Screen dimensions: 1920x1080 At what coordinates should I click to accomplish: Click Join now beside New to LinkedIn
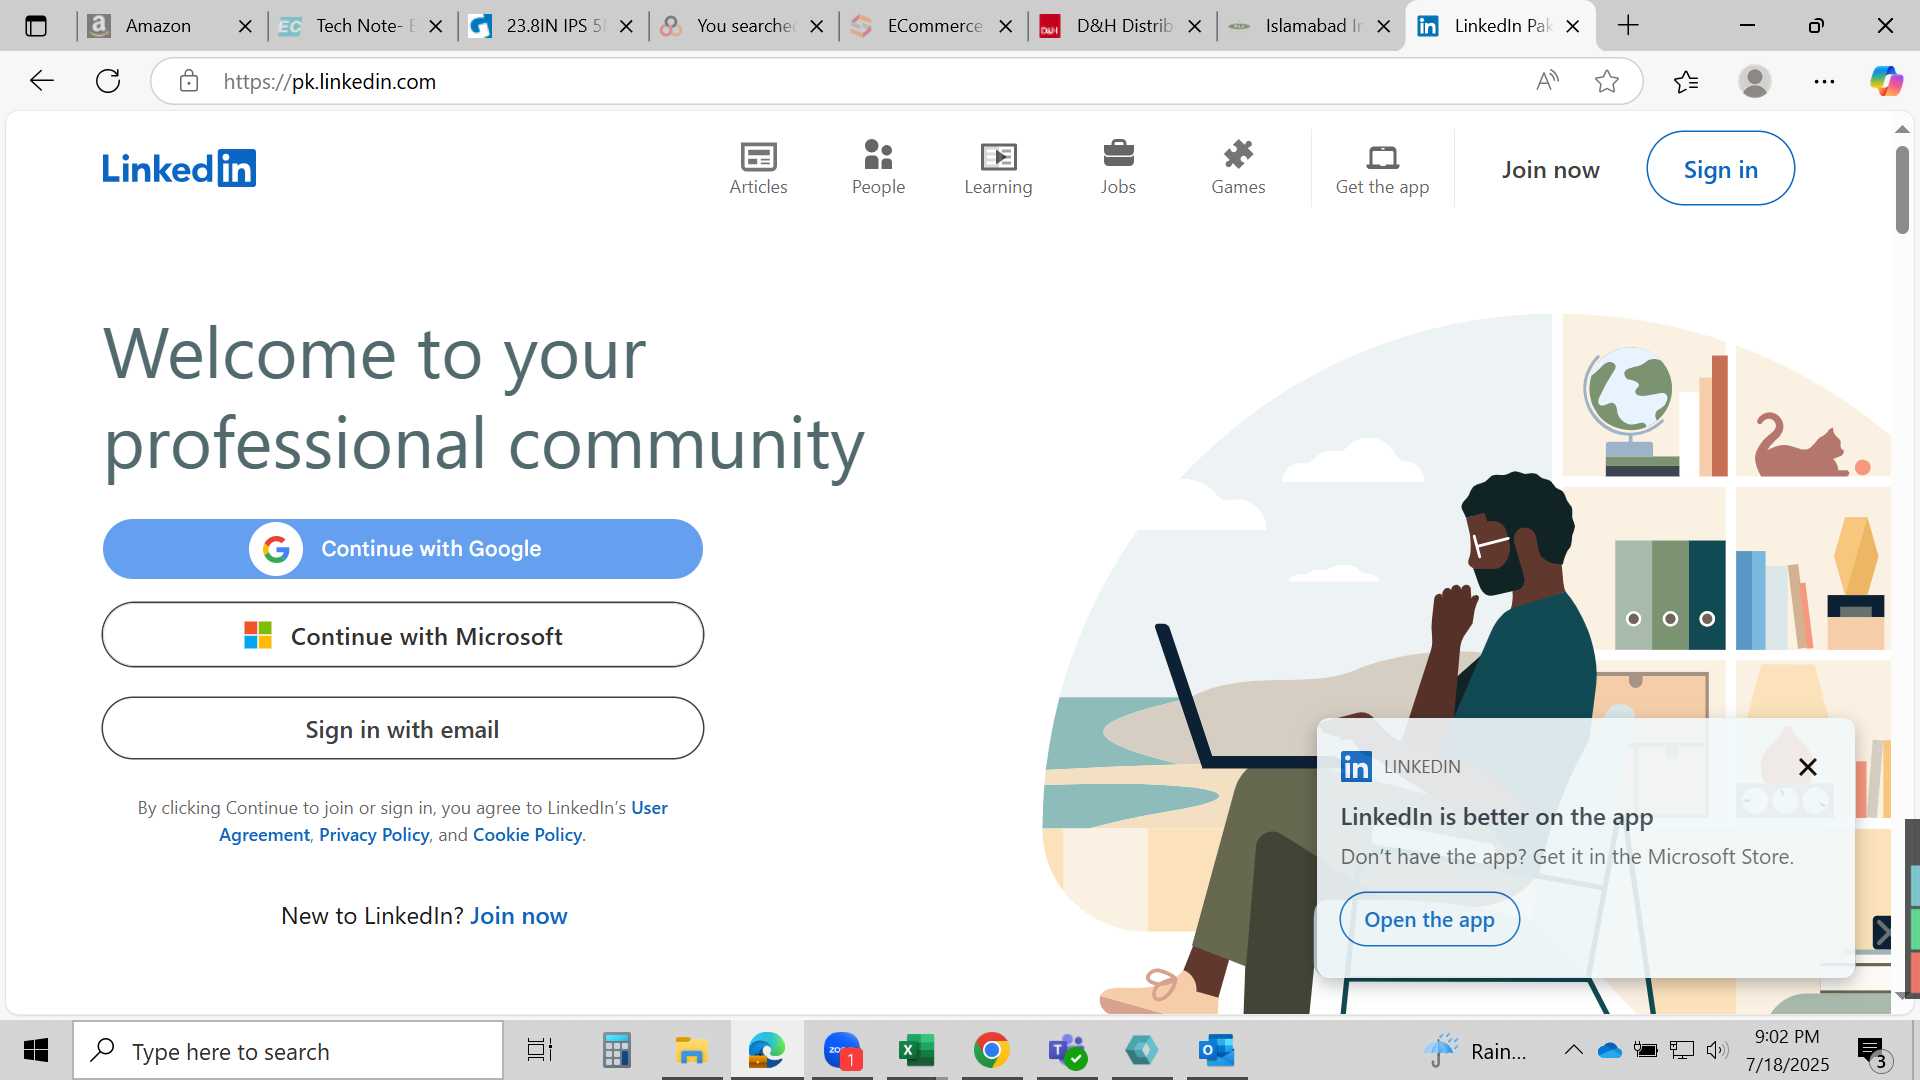tap(518, 916)
